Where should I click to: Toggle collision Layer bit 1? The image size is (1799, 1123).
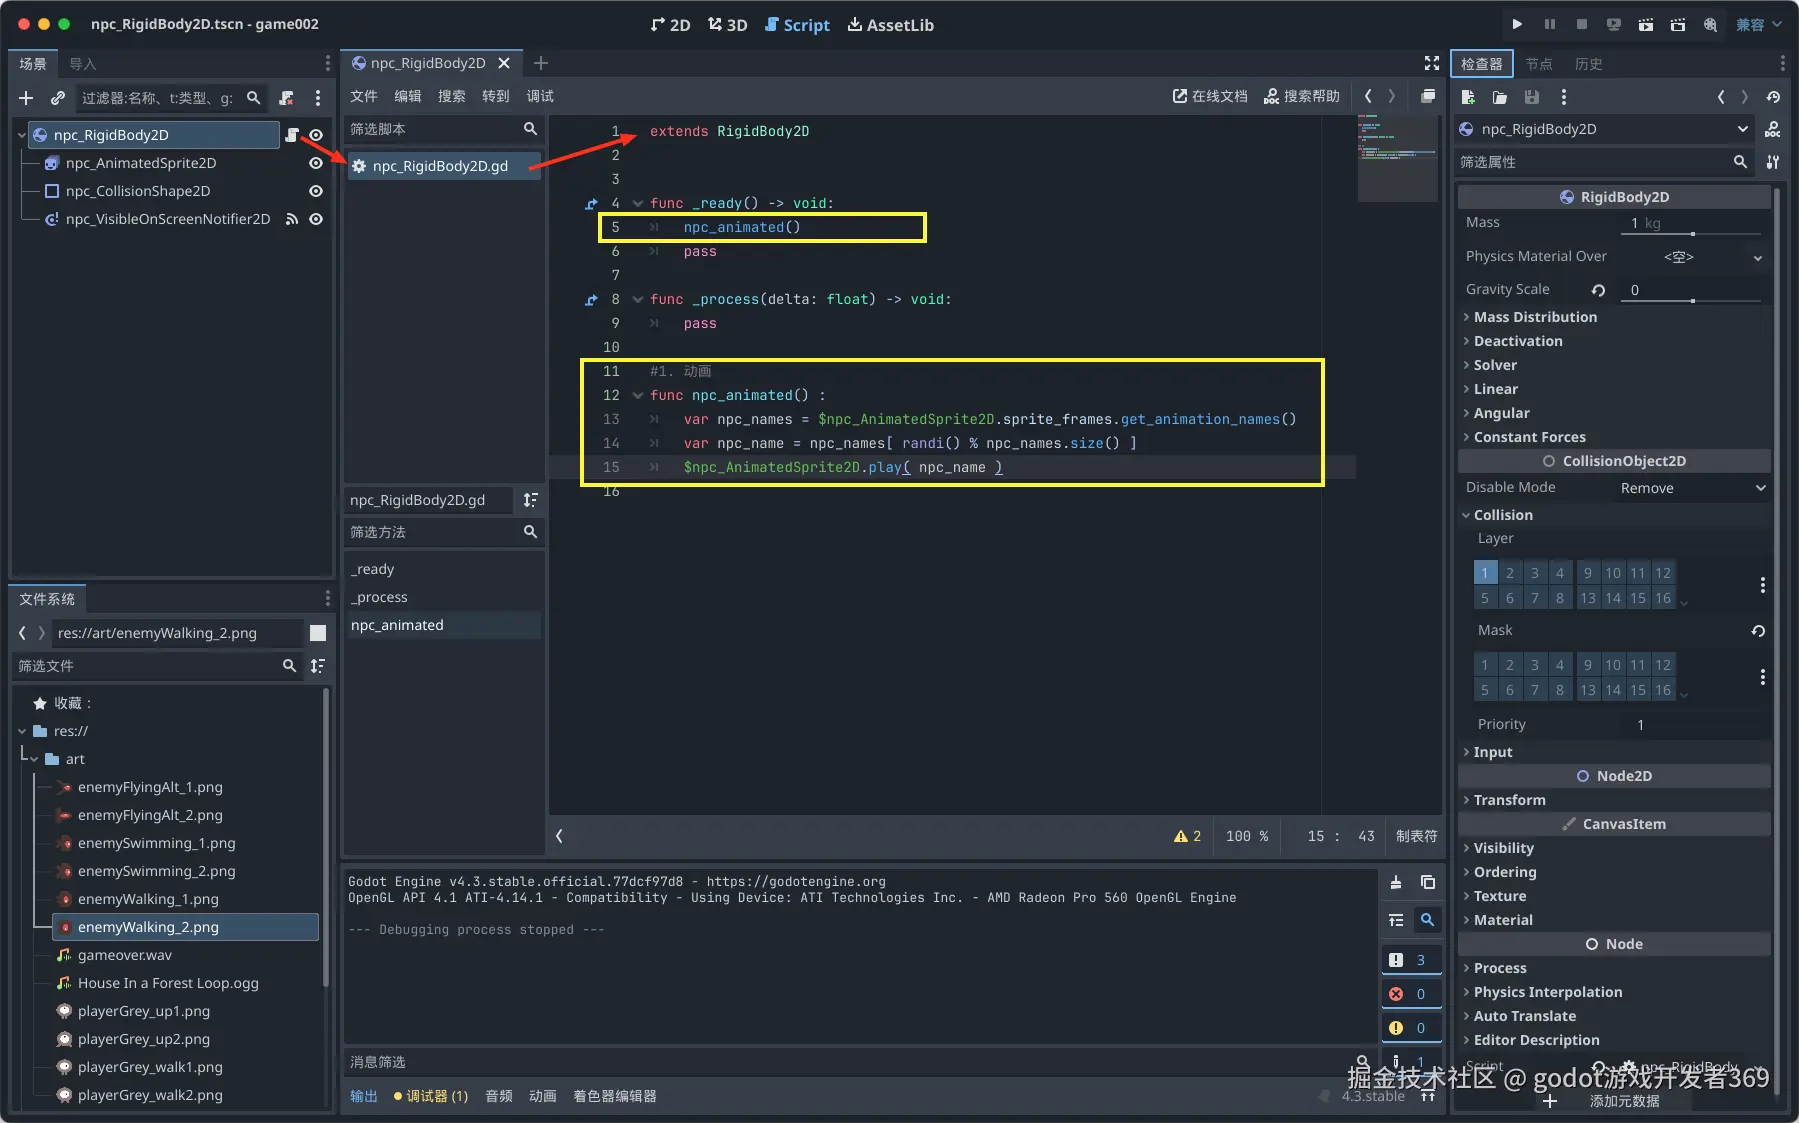[1485, 573]
